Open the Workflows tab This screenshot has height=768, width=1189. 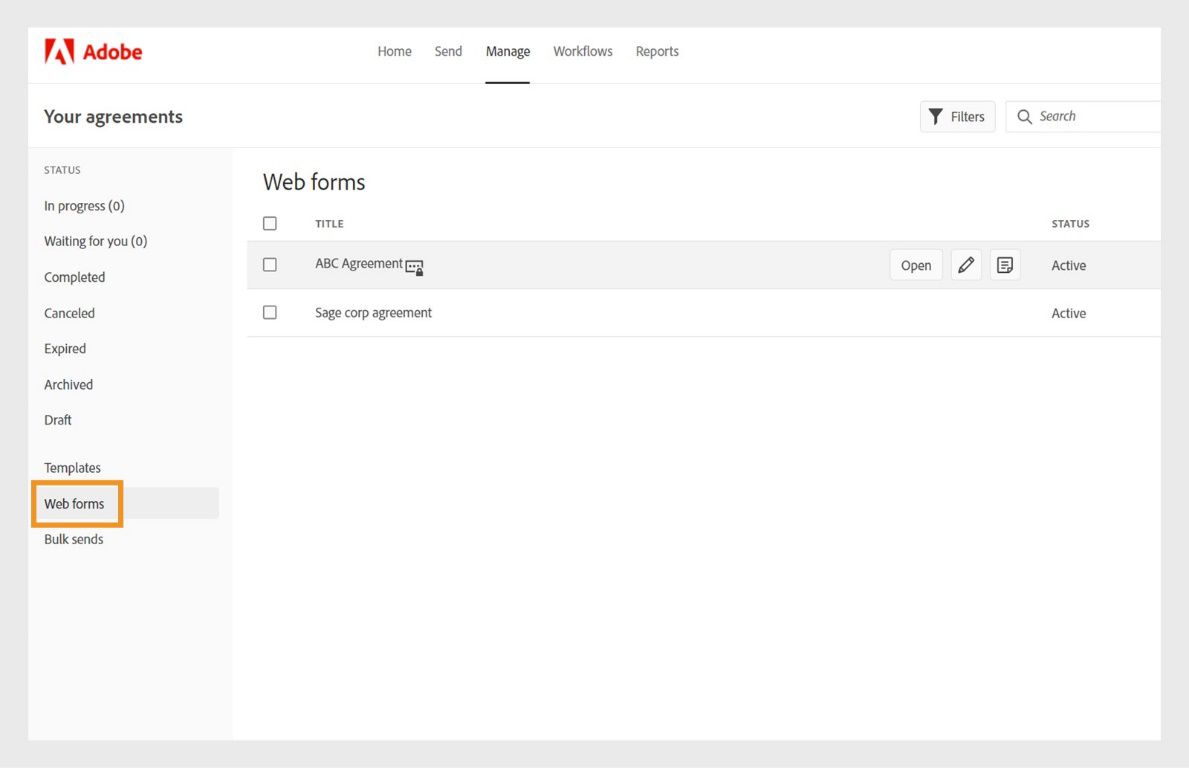click(x=583, y=52)
